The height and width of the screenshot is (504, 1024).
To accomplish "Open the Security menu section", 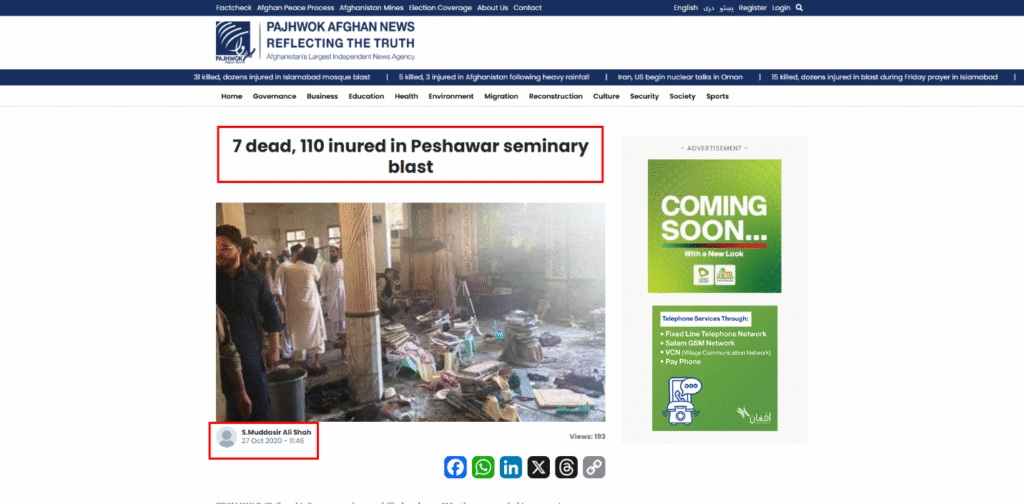I will click(x=644, y=96).
